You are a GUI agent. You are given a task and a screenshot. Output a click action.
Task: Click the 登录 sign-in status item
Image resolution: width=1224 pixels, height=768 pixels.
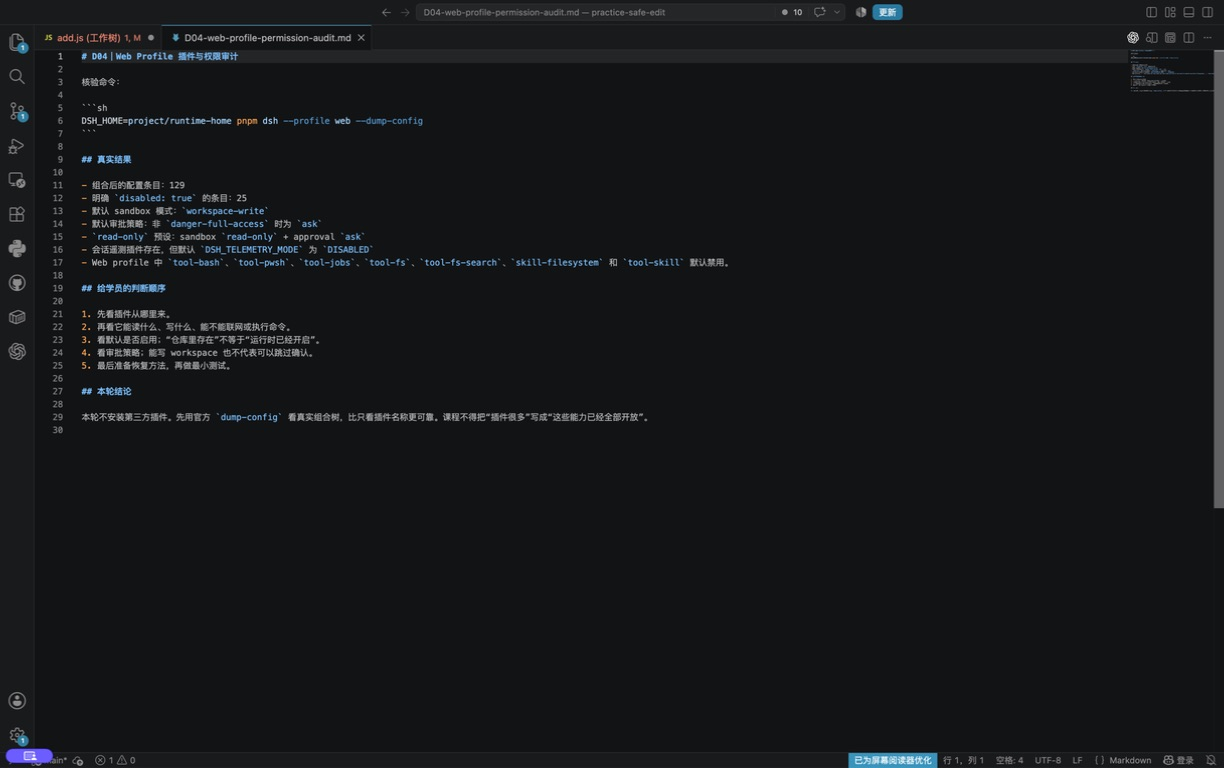click(1178, 760)
